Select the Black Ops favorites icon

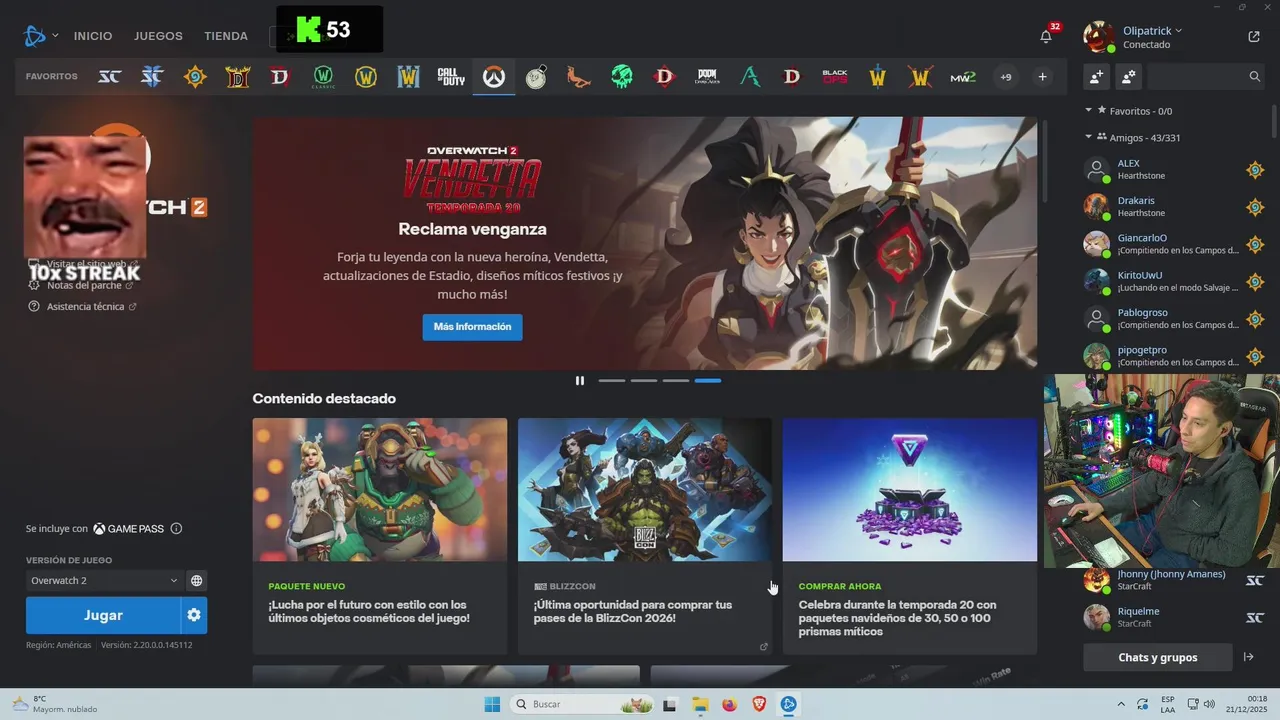pyautogui.click(x=835, y=77)
